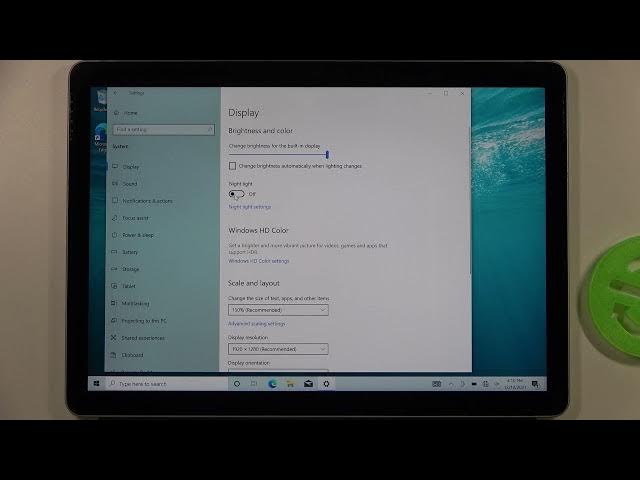Viewport: 640px width, 480px height.
Task: Toggle the Night light switch
Action: 236,194
